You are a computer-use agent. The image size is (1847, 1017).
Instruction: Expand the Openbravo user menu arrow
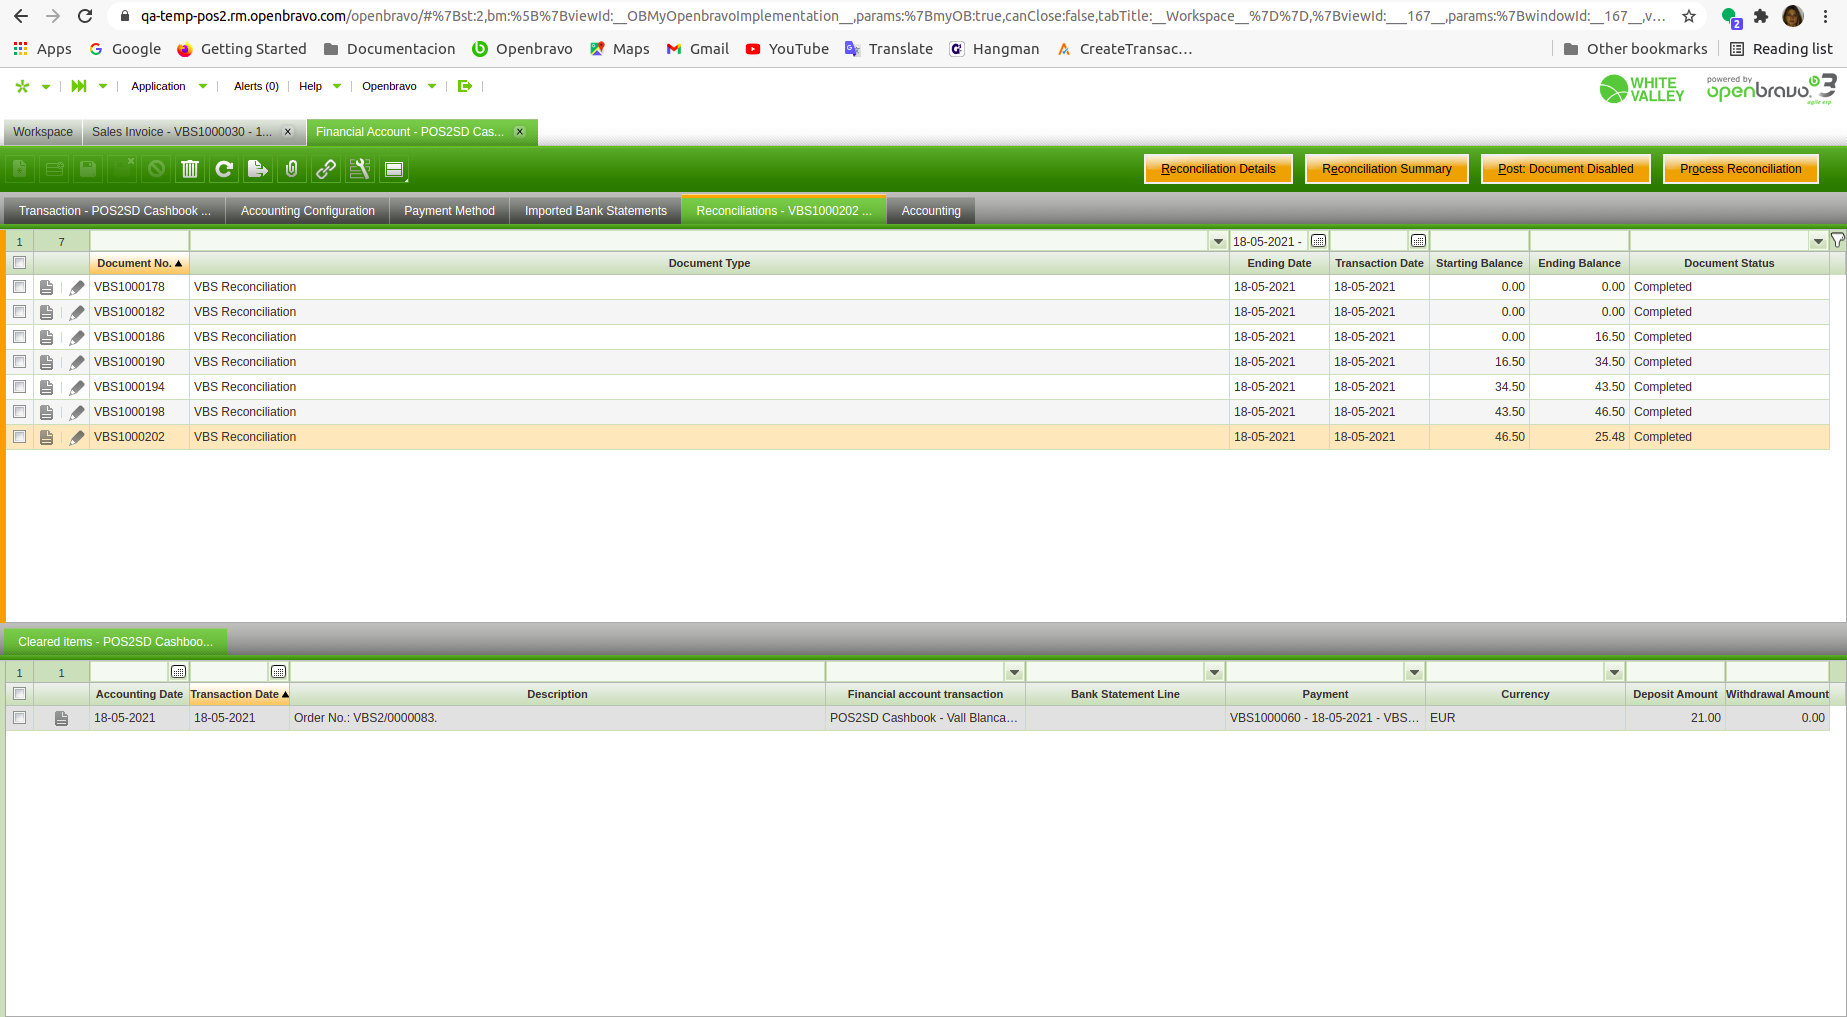432,86
